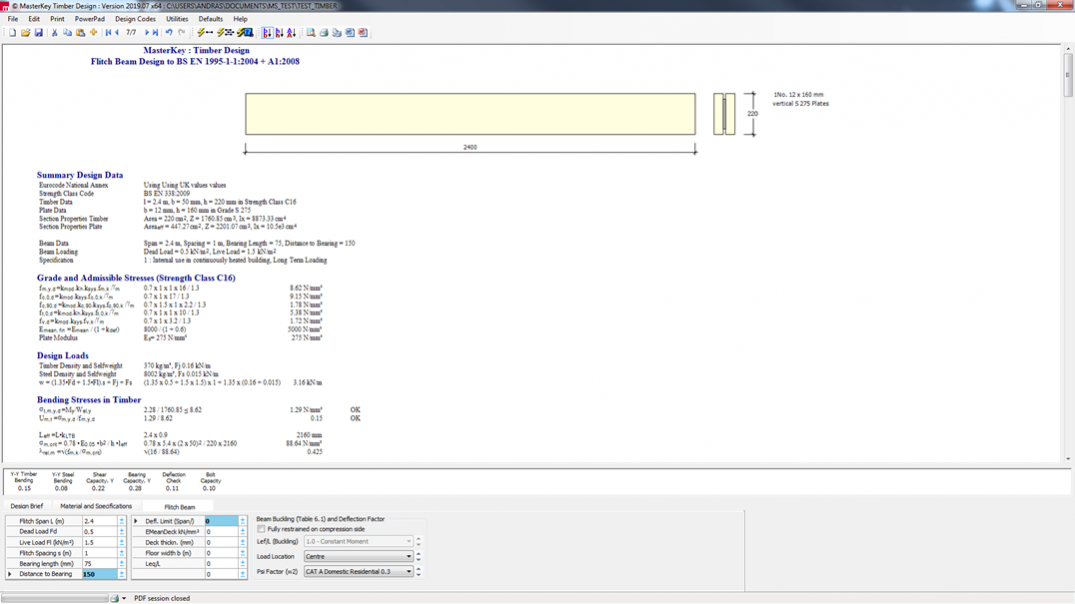
Task: Click the Floor width b value field
Action: click(221, 553)
